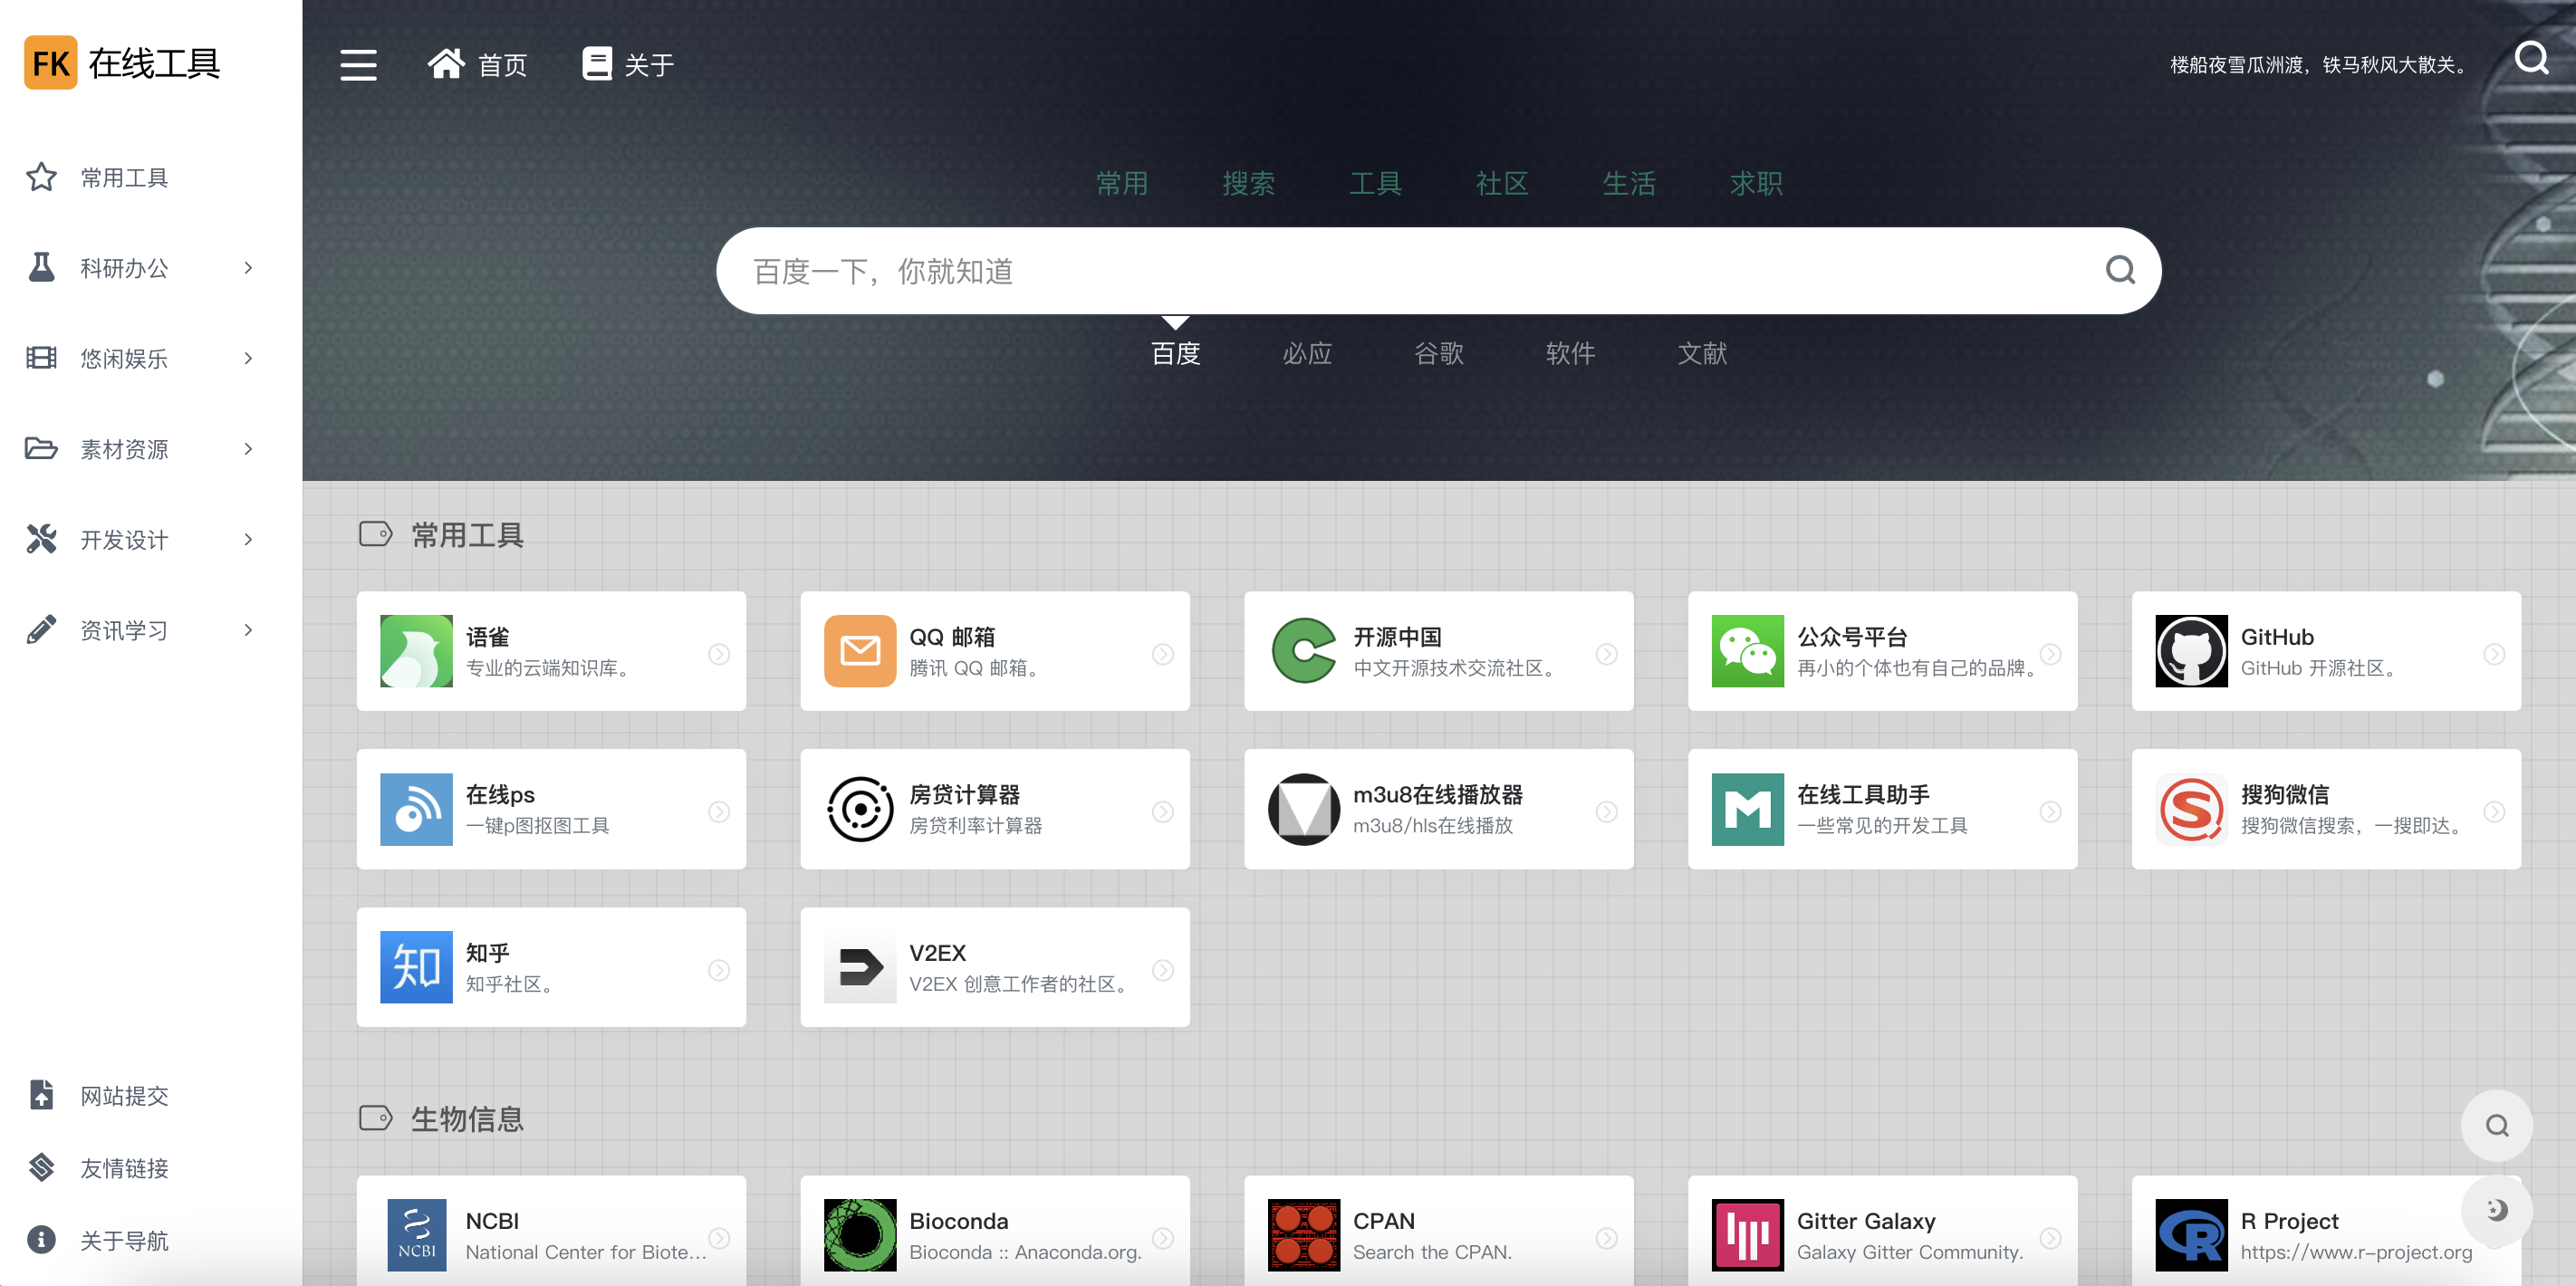Open the V2EX arrow icon
Image resolution: width=2576 pixels, height=1286 pixels.
point(860,967)
